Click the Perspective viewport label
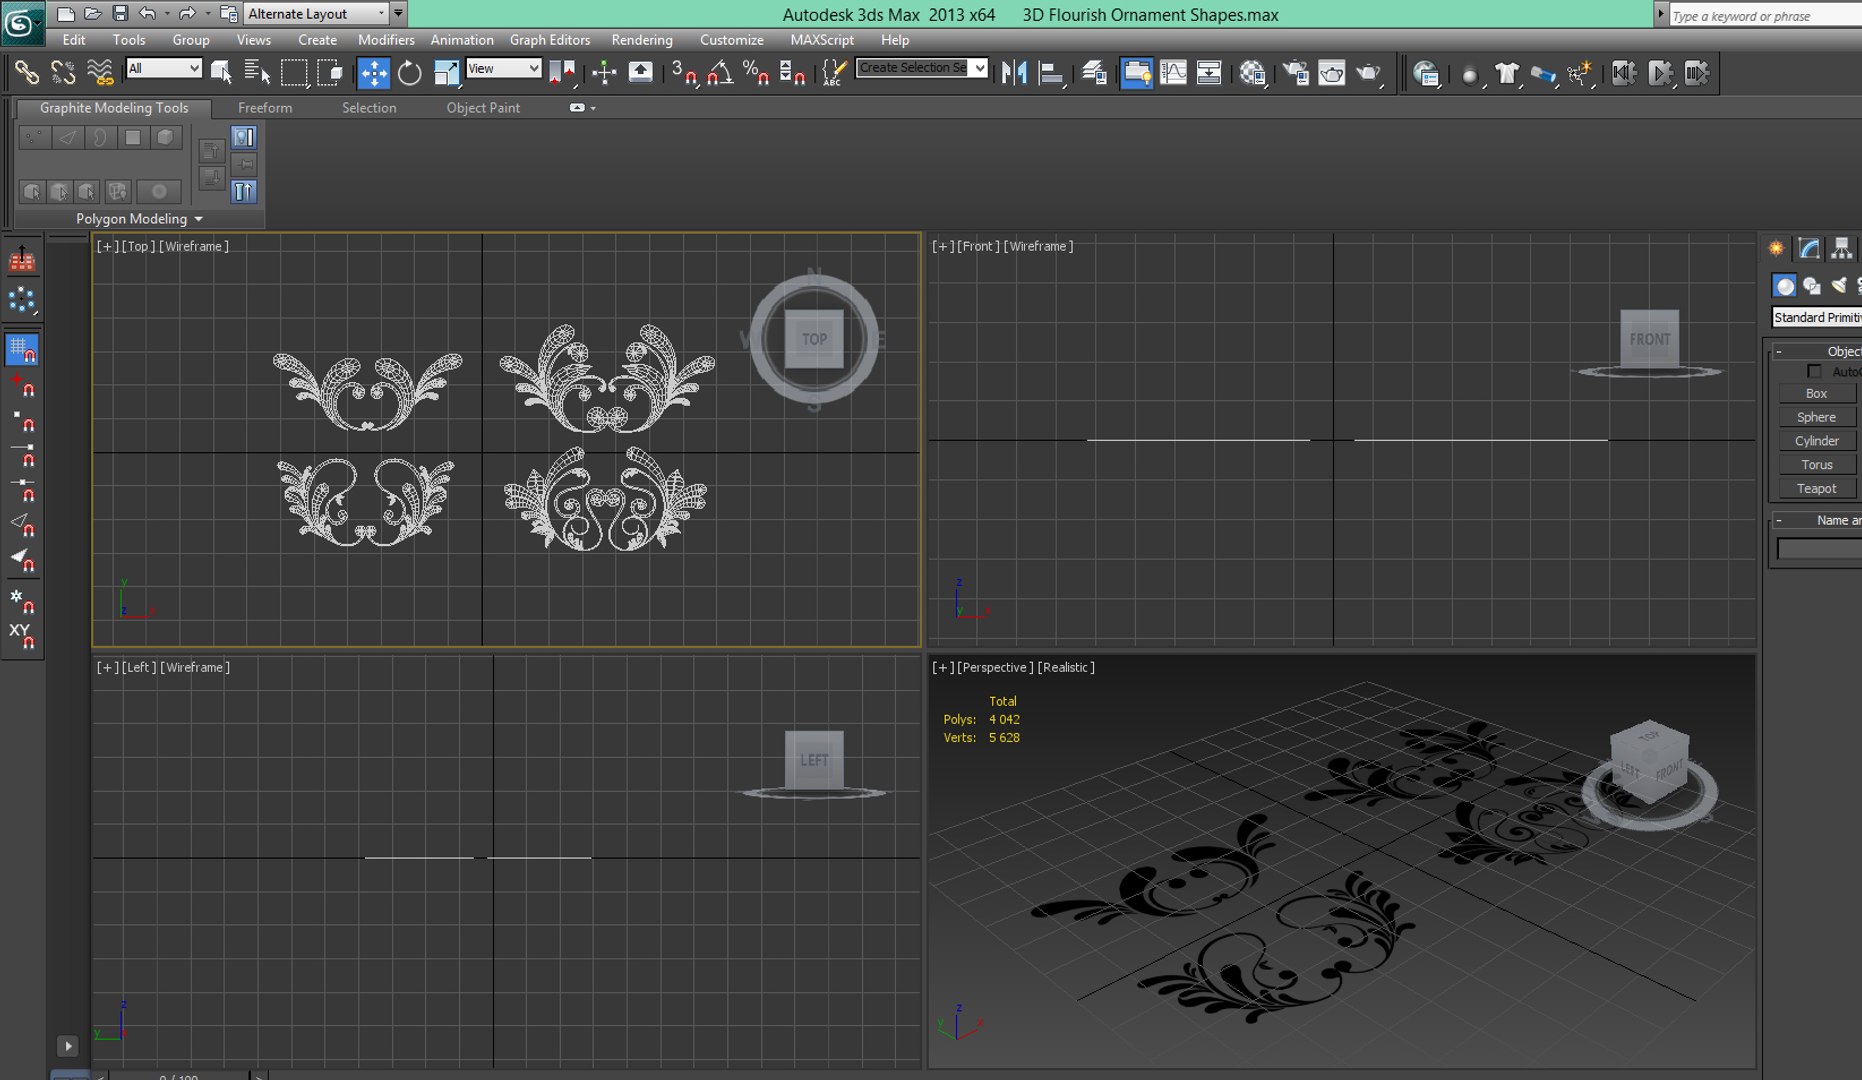1862x1080 pixels. [x=995, y=667]
